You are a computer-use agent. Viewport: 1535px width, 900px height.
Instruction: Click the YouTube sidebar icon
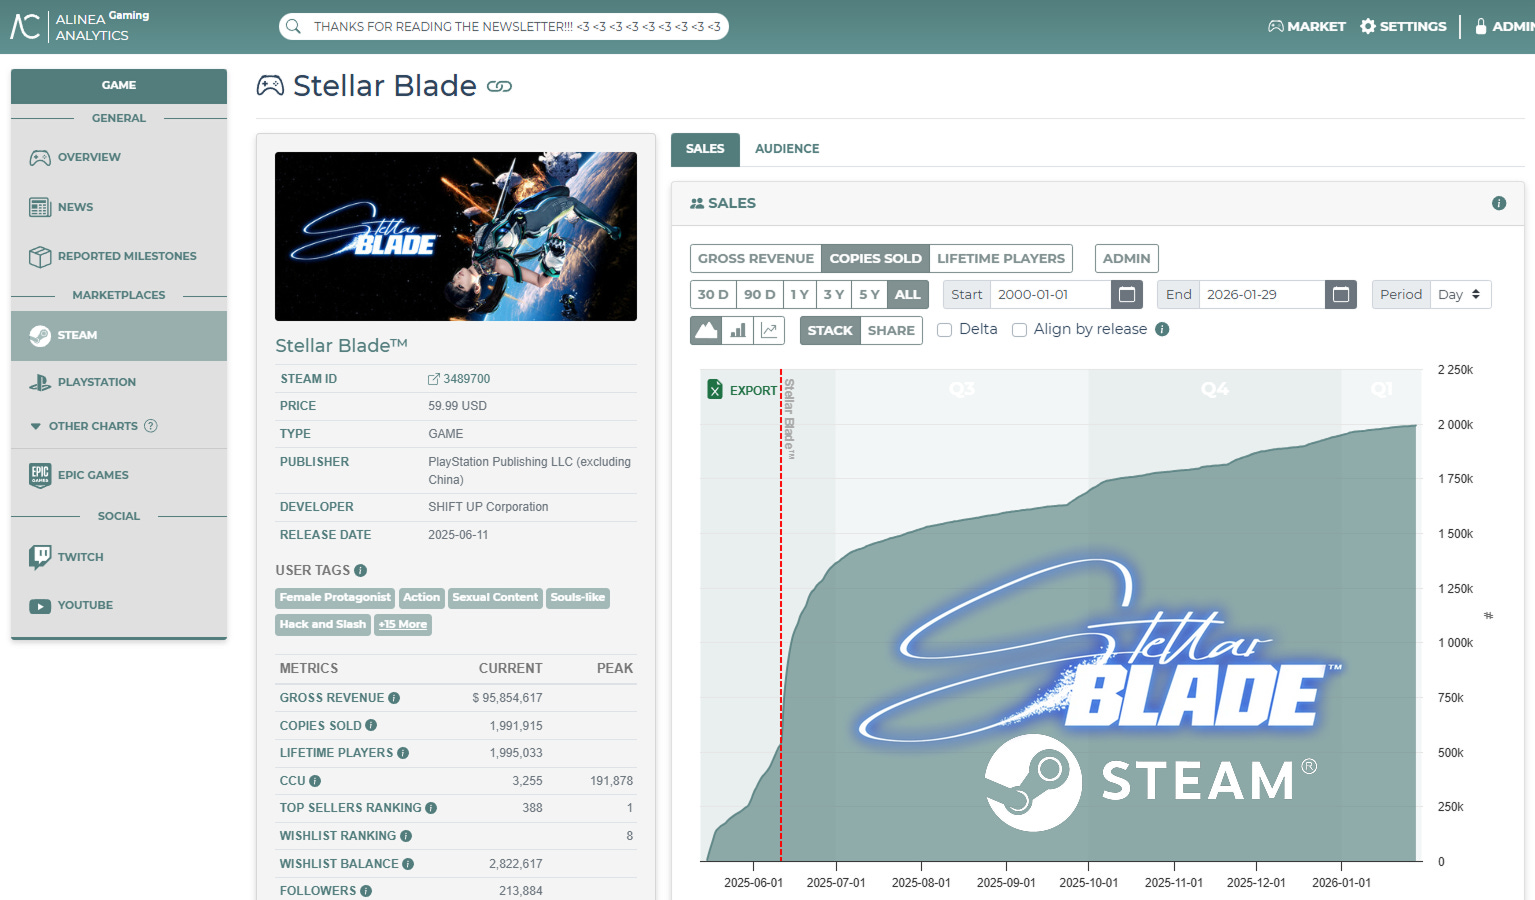[40, 606]
